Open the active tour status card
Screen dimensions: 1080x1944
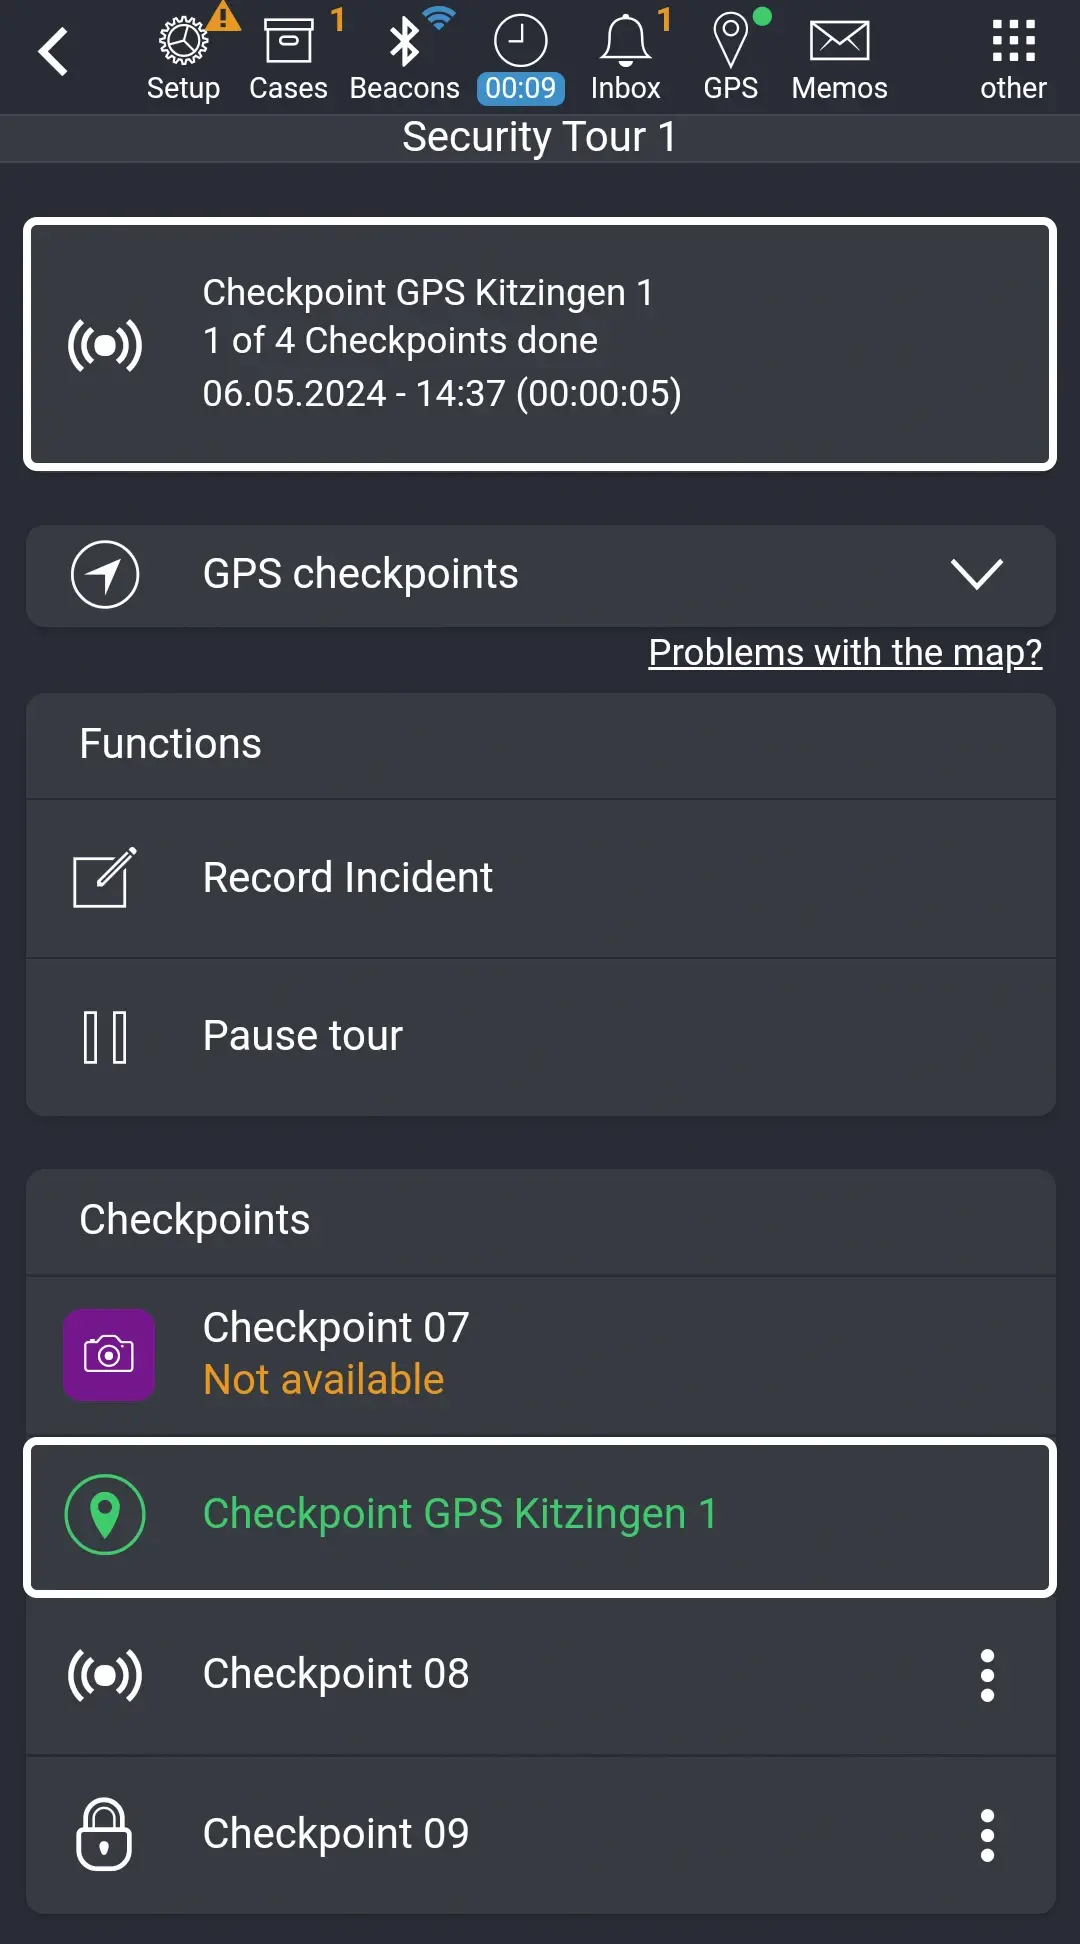click(x=540, y=342)
